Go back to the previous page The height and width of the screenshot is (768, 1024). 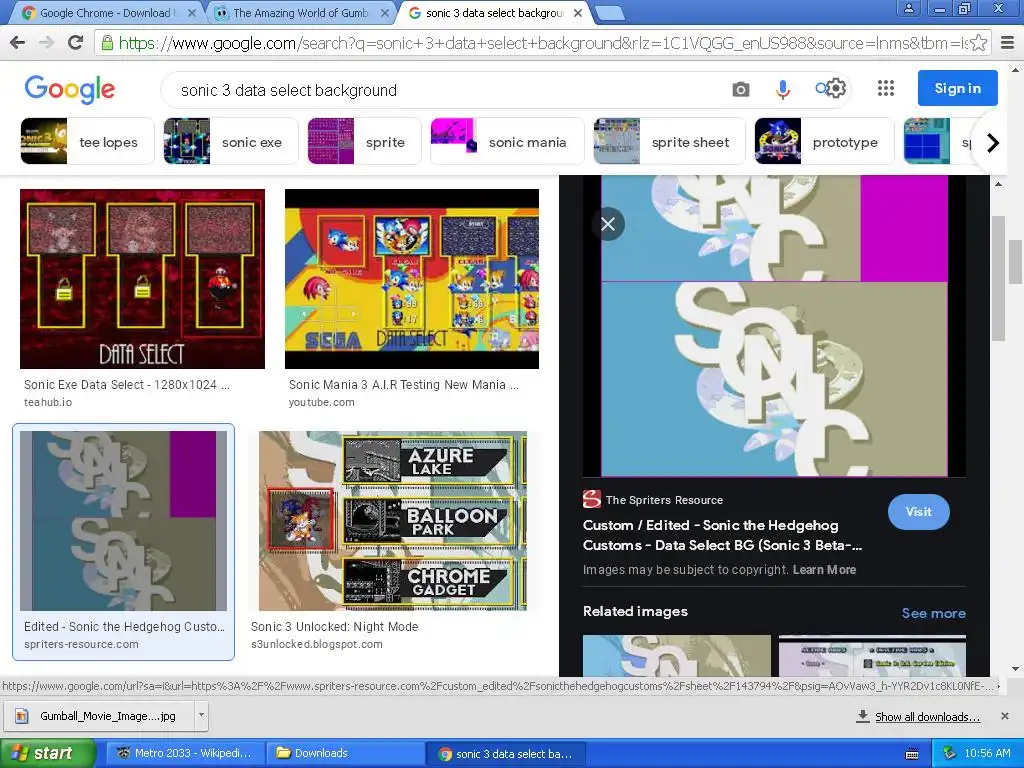point(18,43)
